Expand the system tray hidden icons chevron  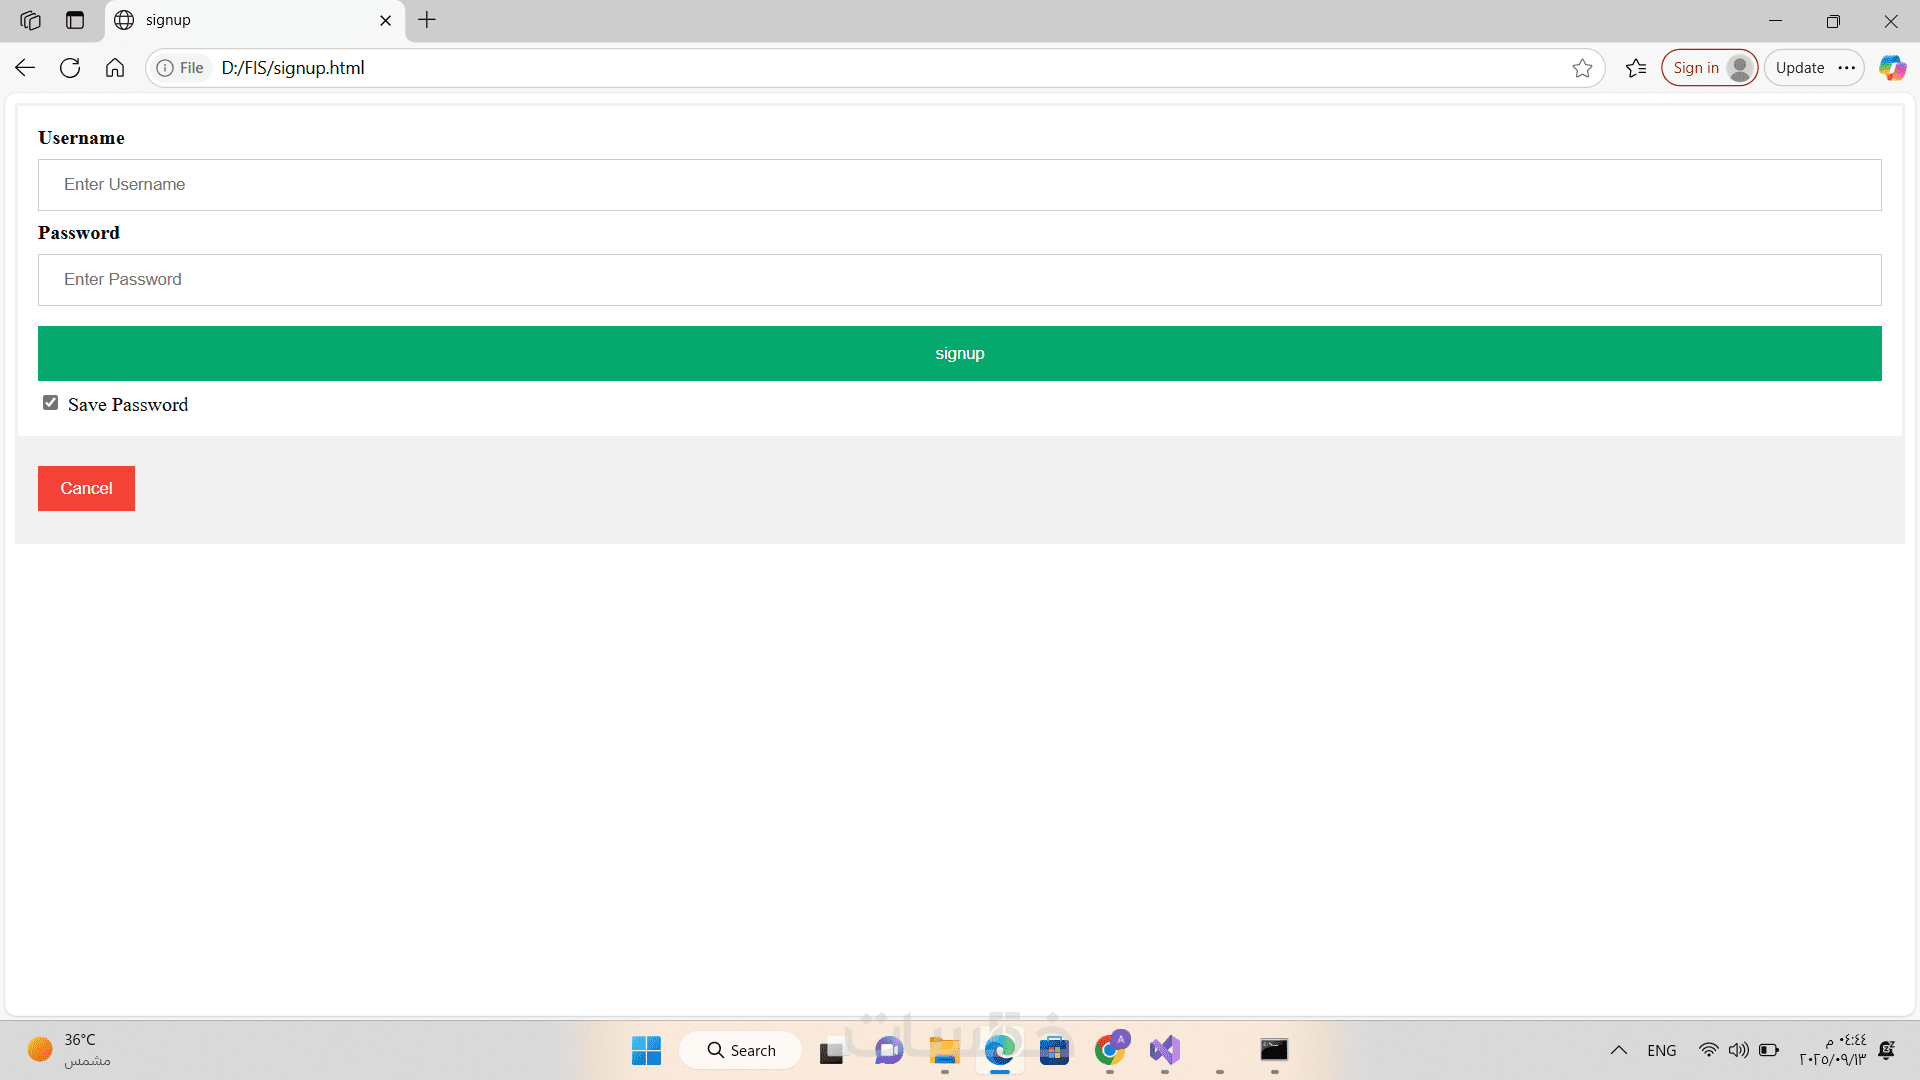click(1618, 1050)
